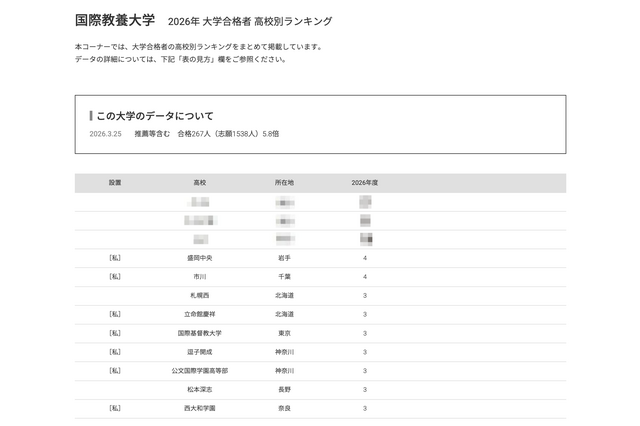
Task: Click the count 3 in 松本深志 row
Action: 364,389
